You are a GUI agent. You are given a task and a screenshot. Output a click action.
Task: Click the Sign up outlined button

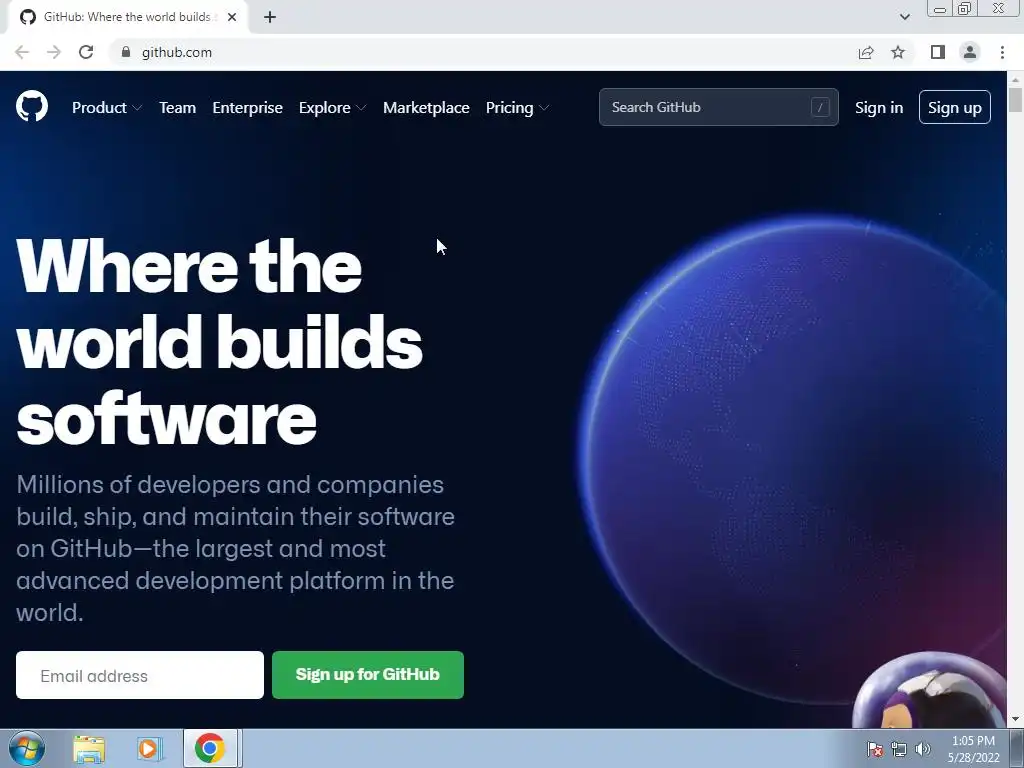click(955, 107)
